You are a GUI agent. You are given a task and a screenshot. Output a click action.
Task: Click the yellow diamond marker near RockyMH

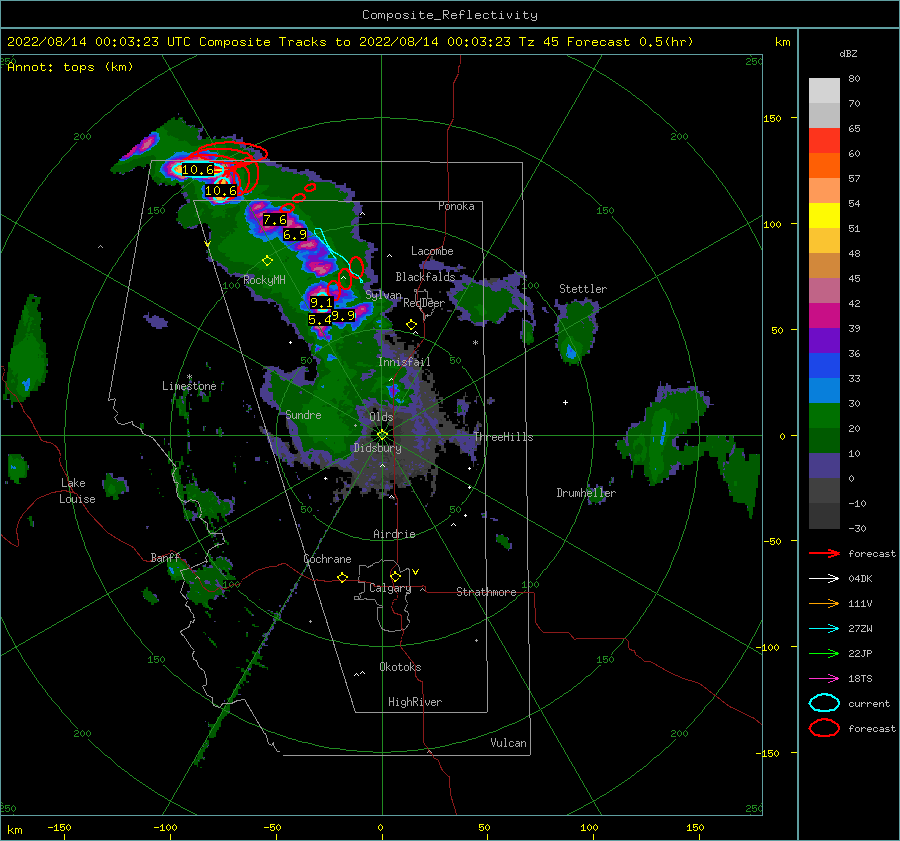[x=267, y=261]
